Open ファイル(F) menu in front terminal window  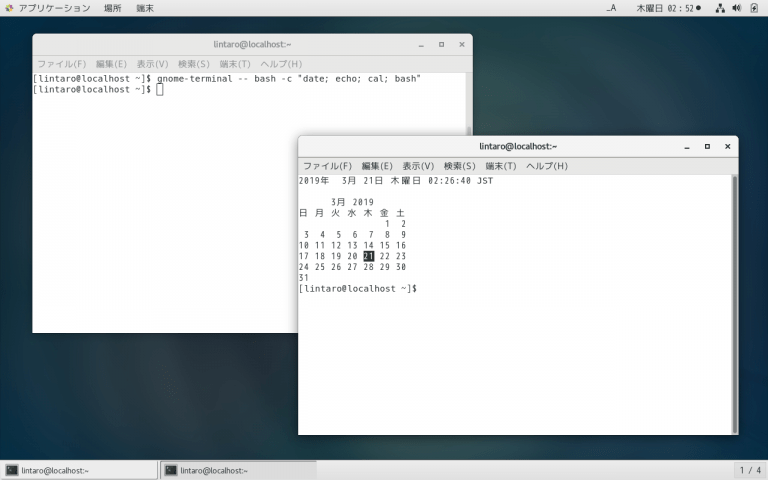tap(327, 166)
